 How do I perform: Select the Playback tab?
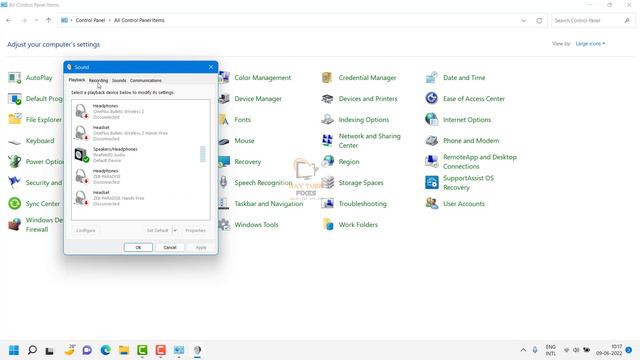pyautogui.click(x=77, y=80)
